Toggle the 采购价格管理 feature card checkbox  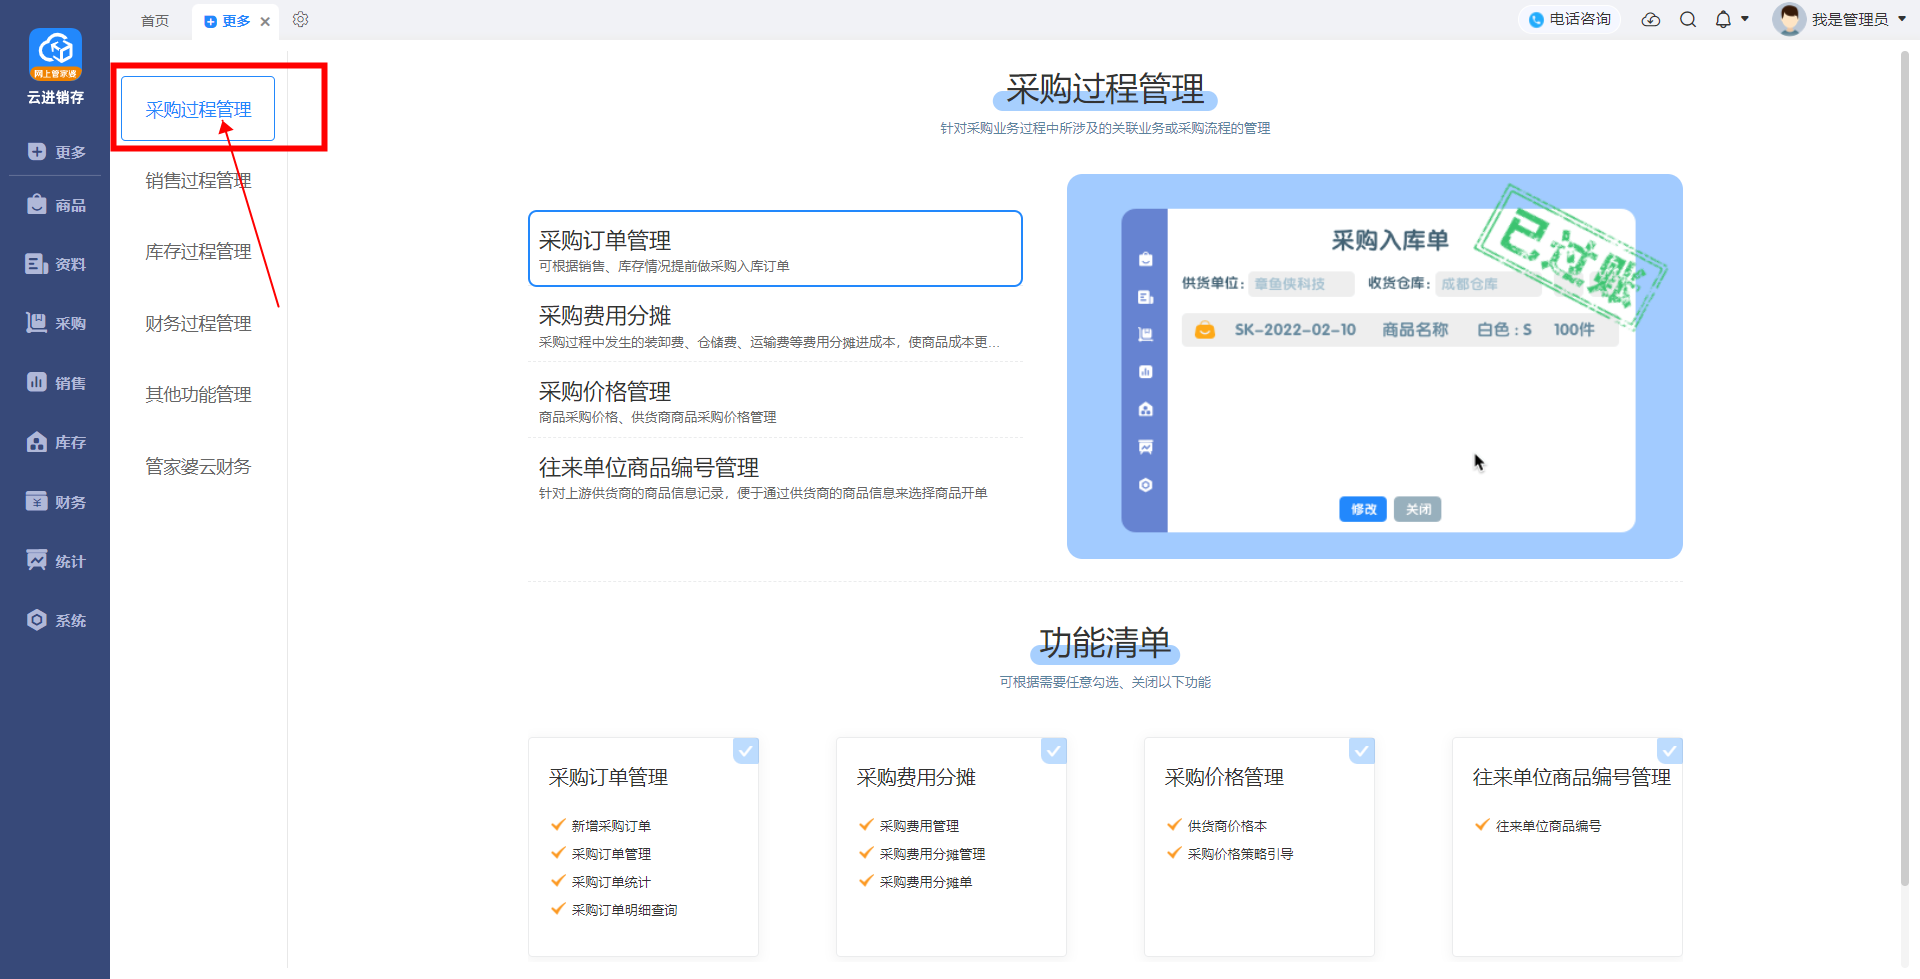point(1362,750)
